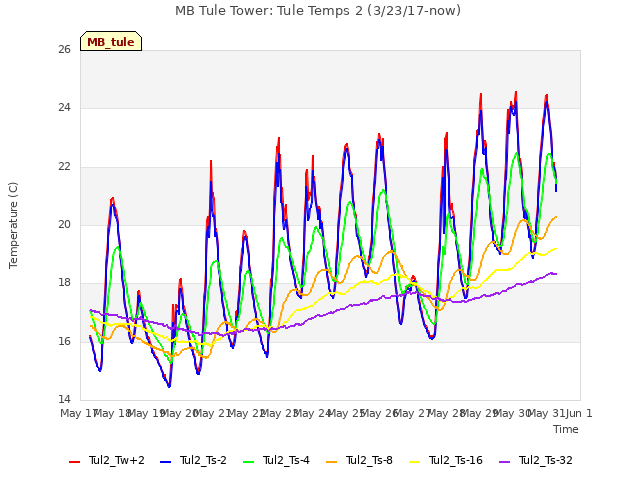Click the purple Tul2_Ts-32 legend swatch
Viewport: 640px width, 480px height.
(505, 461)
